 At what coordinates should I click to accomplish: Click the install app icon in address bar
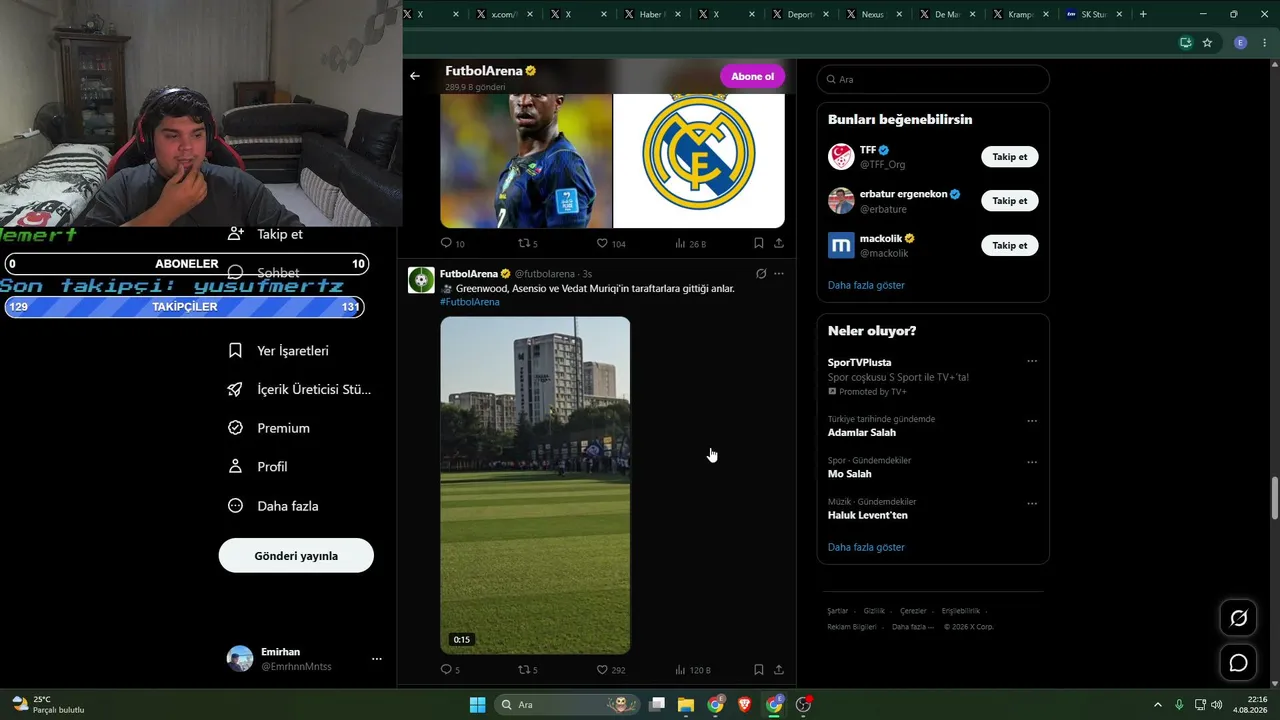[1186, 43]
